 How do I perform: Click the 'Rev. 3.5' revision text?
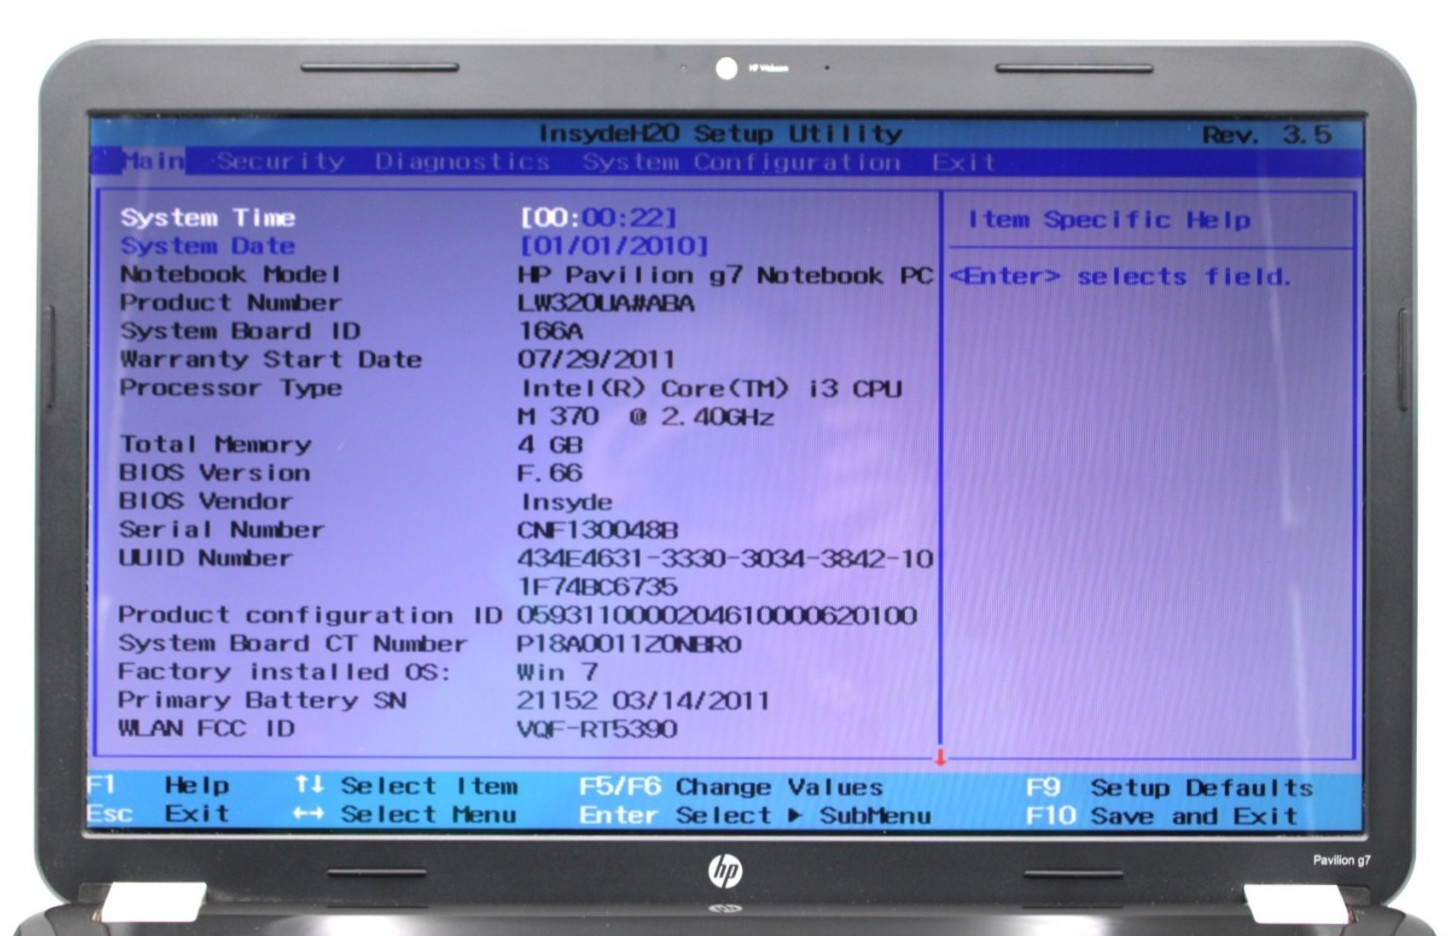click(x=1266, y=134)
